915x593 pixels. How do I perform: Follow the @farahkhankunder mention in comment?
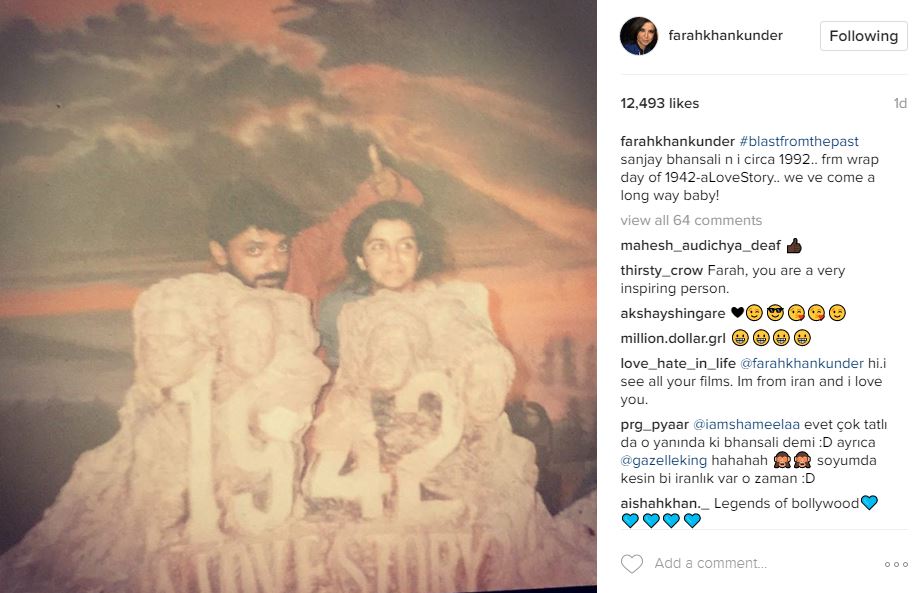(802, 363)
